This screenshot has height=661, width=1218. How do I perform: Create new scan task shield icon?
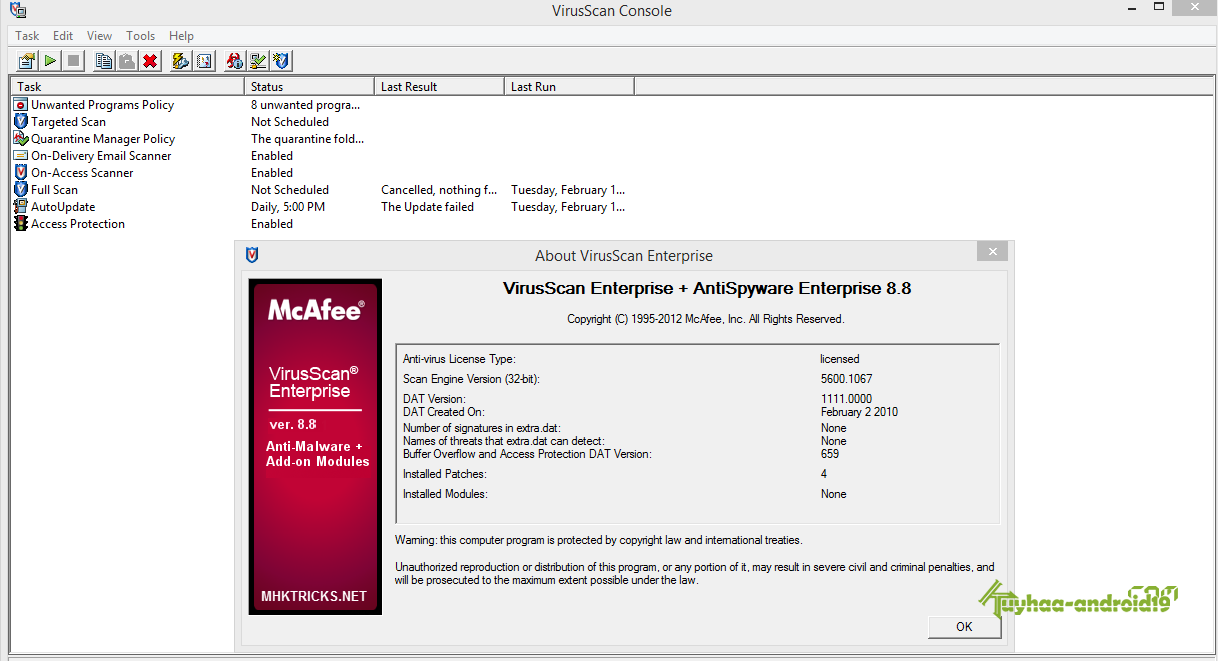click(281, 61)
